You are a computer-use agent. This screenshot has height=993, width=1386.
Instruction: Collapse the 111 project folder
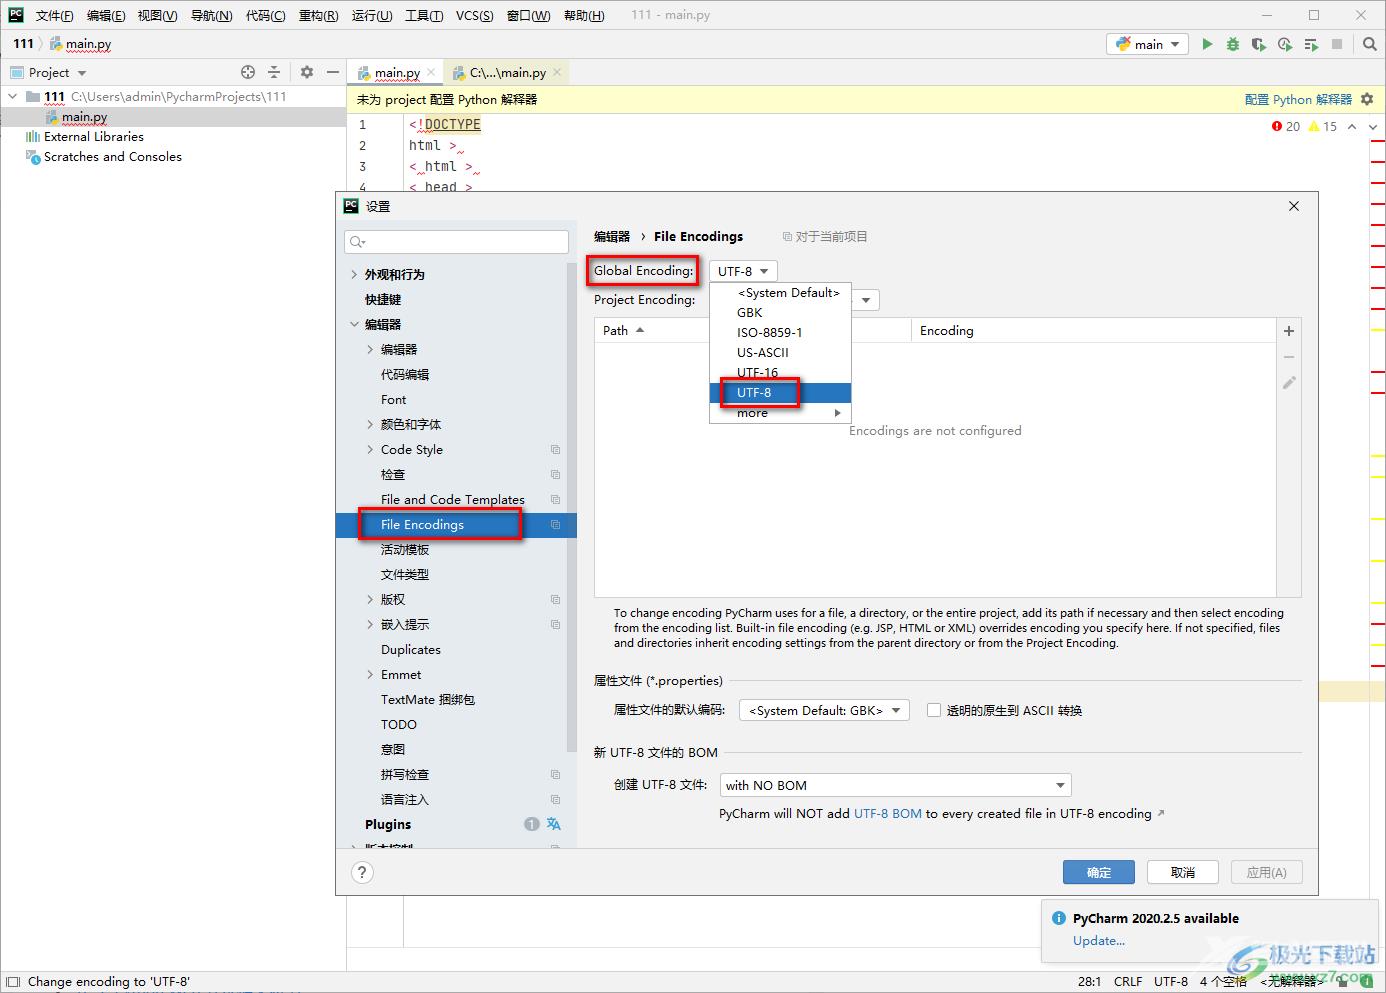(12, 97)
